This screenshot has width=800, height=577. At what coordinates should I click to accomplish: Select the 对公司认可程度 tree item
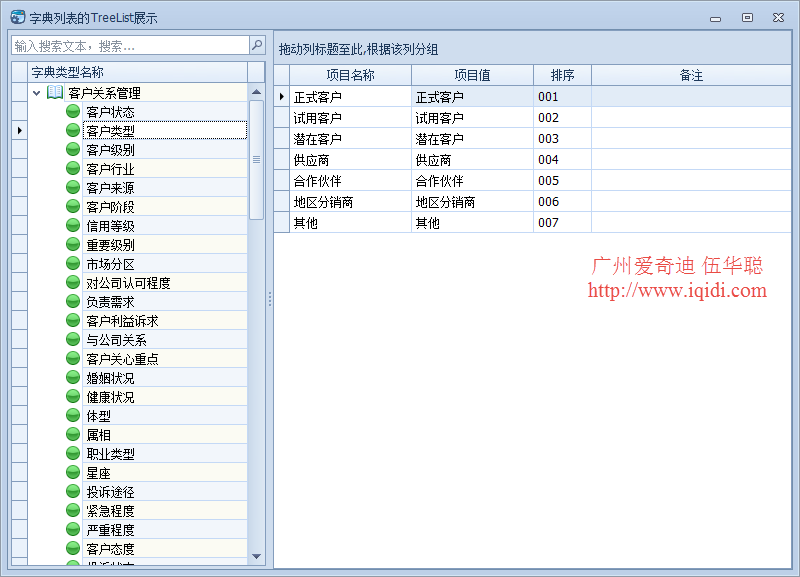click(x=165, y=282)
